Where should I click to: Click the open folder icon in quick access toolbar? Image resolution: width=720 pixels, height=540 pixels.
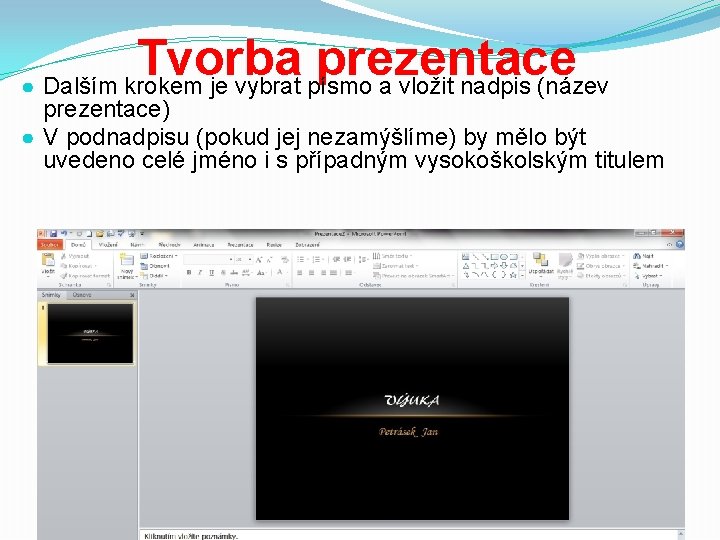(x=100, y=234)
